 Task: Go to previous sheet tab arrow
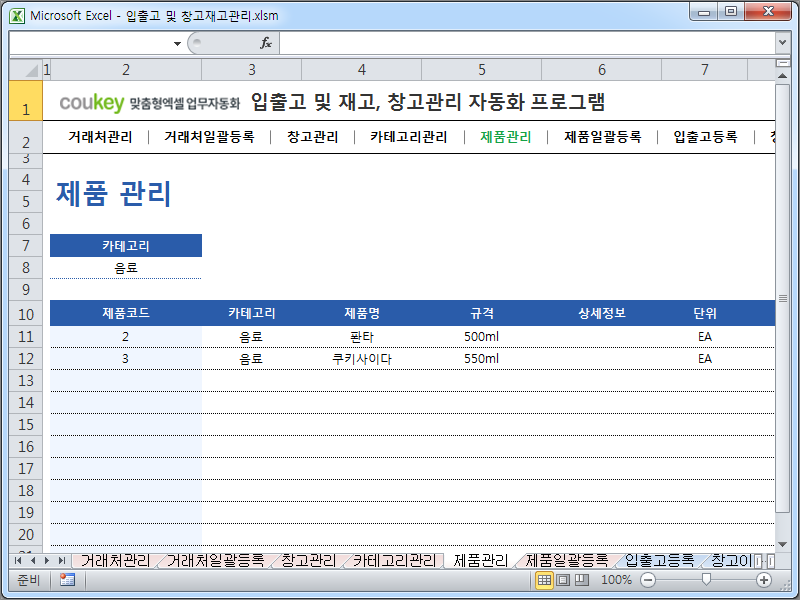pos(33,561)
